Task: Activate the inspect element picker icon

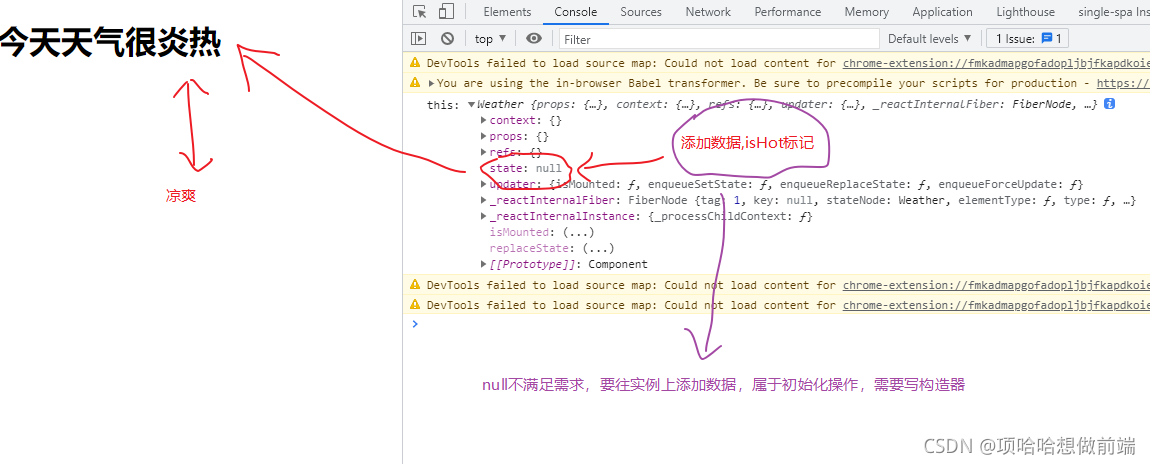Action: (420, 12)
